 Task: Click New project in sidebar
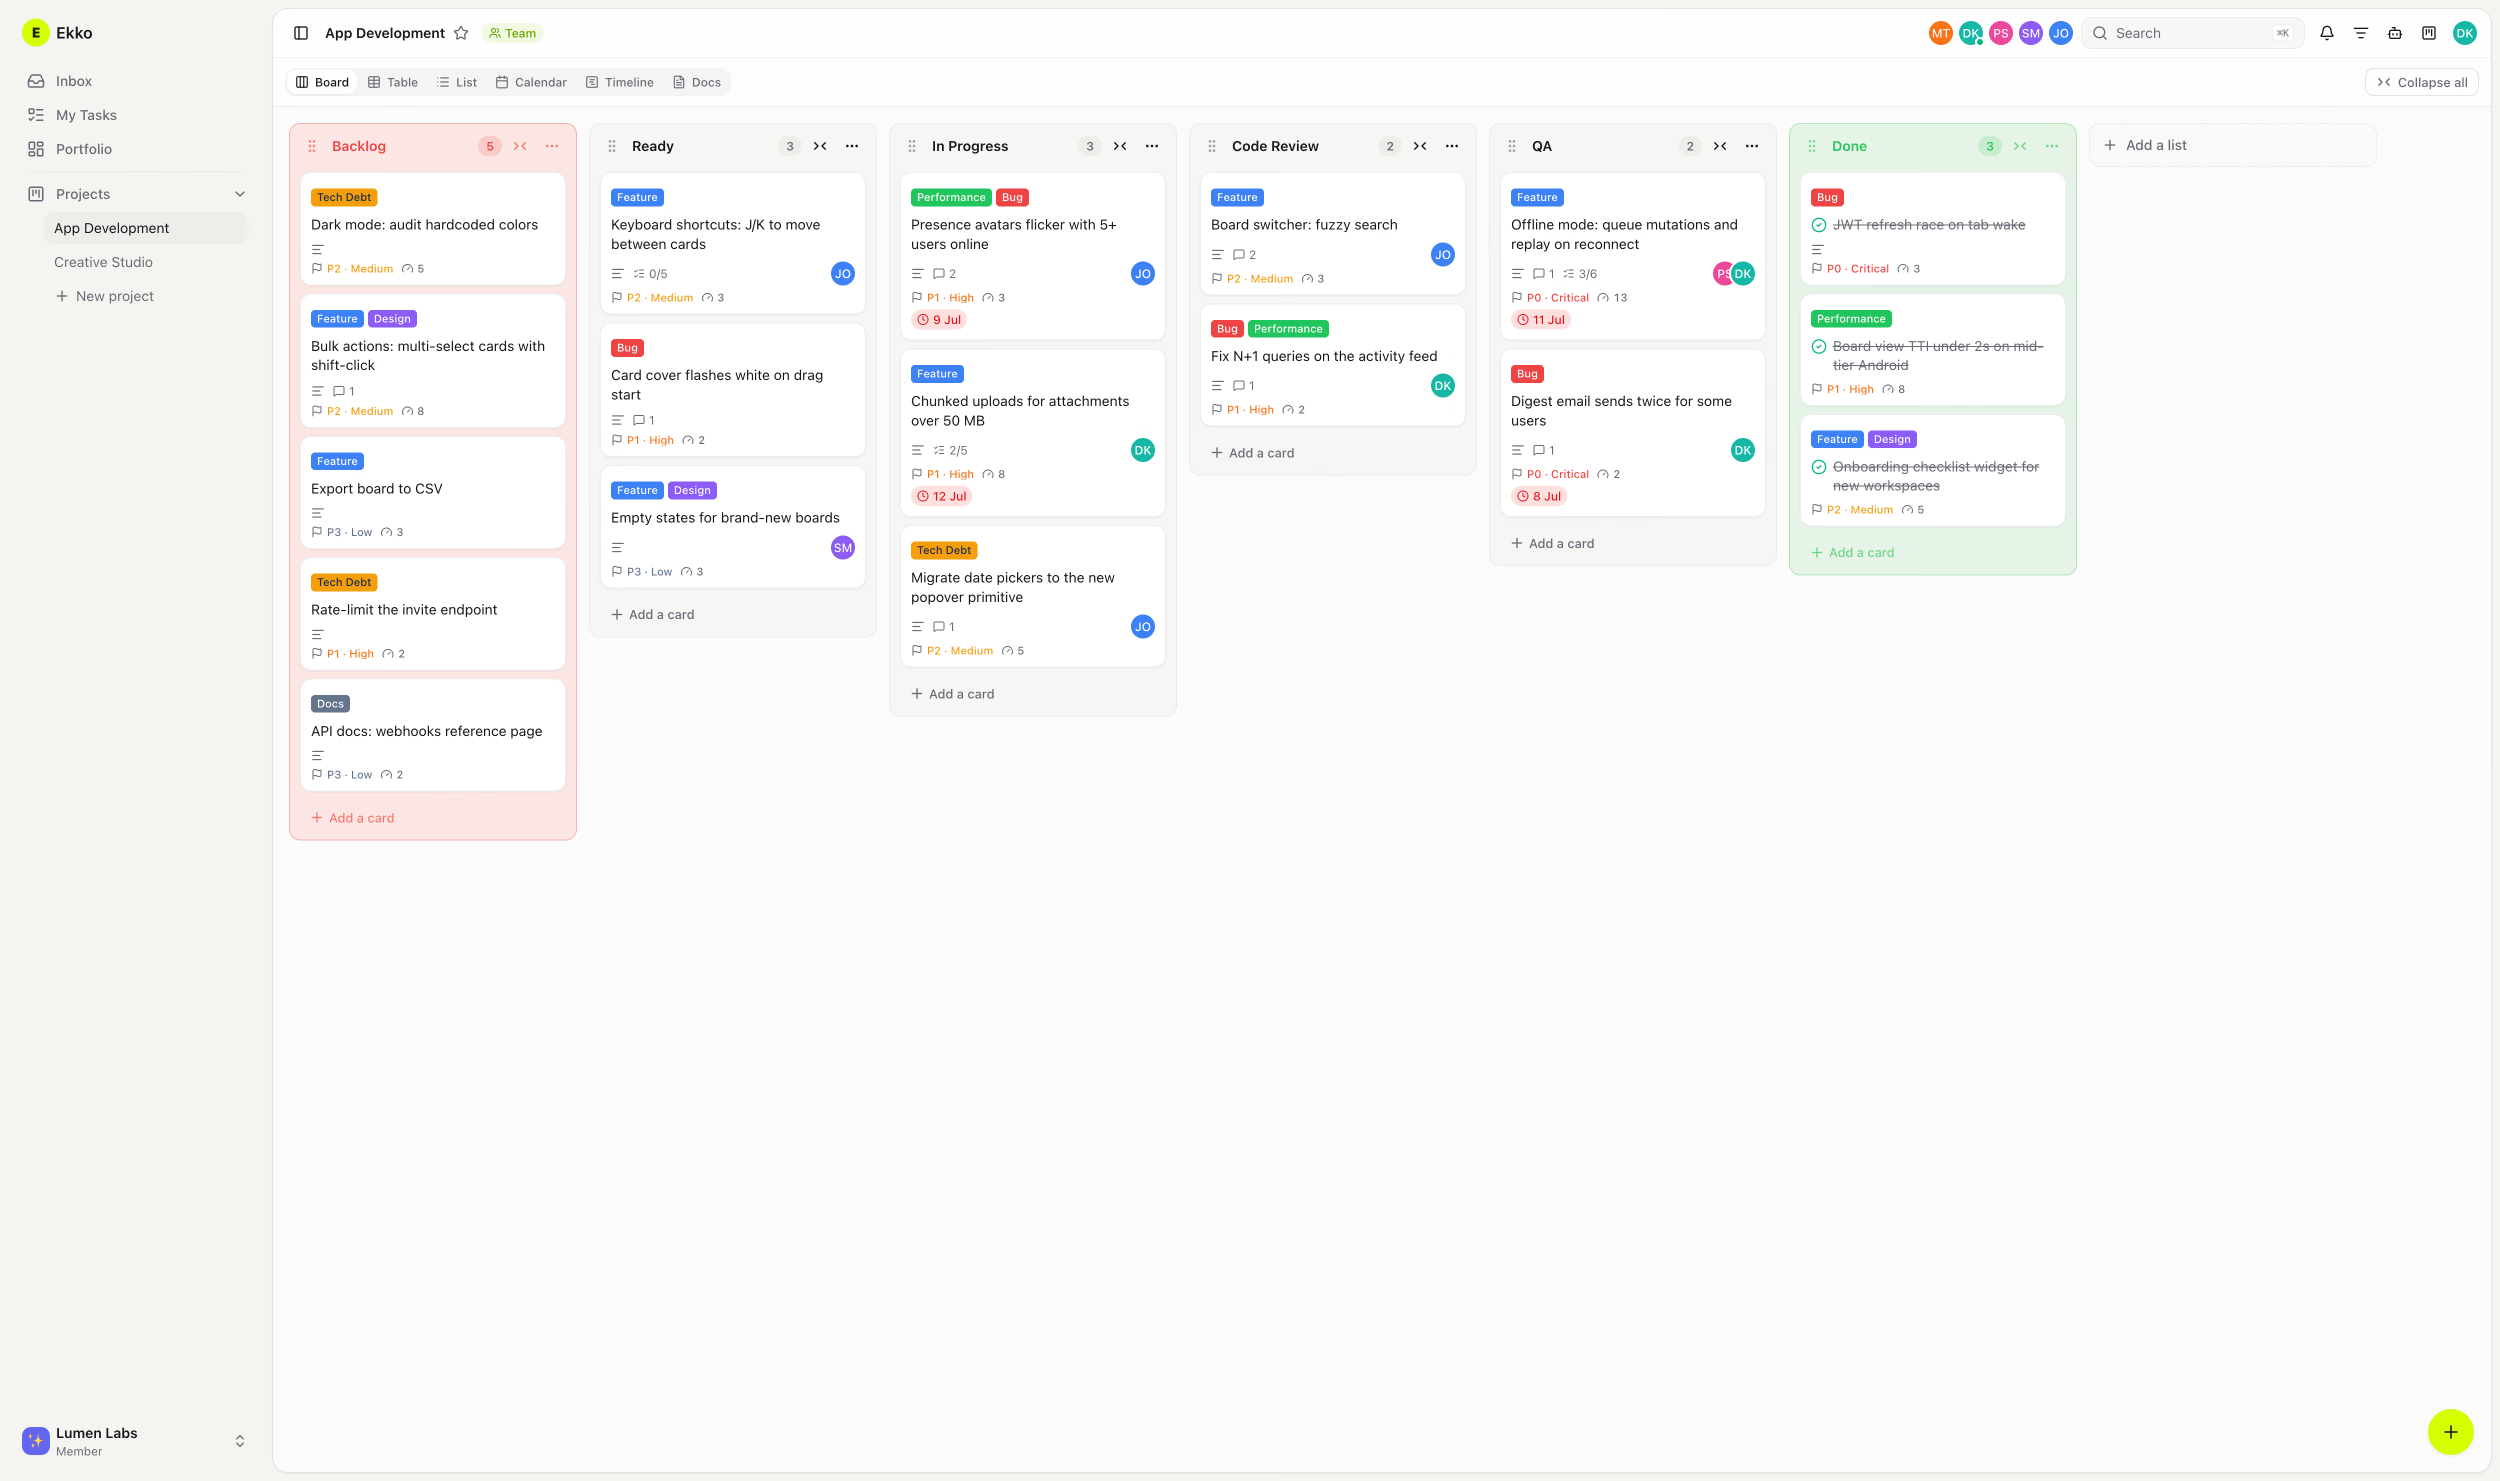[105, 296]
